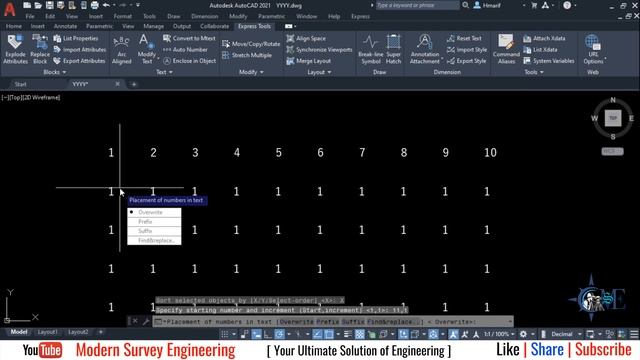Open URL Options tool
Image resolution: width=640 pixels, height=360 pixels.
click(x=593, y=49)
